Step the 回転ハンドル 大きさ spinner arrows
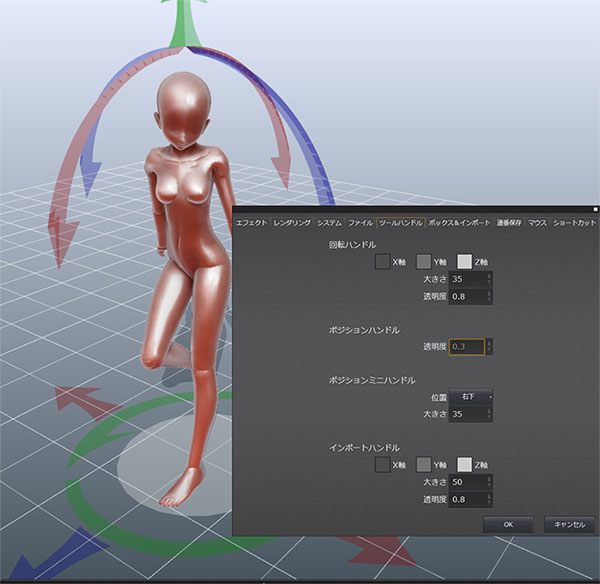600x584 pixels. click(x=489, y=279)
